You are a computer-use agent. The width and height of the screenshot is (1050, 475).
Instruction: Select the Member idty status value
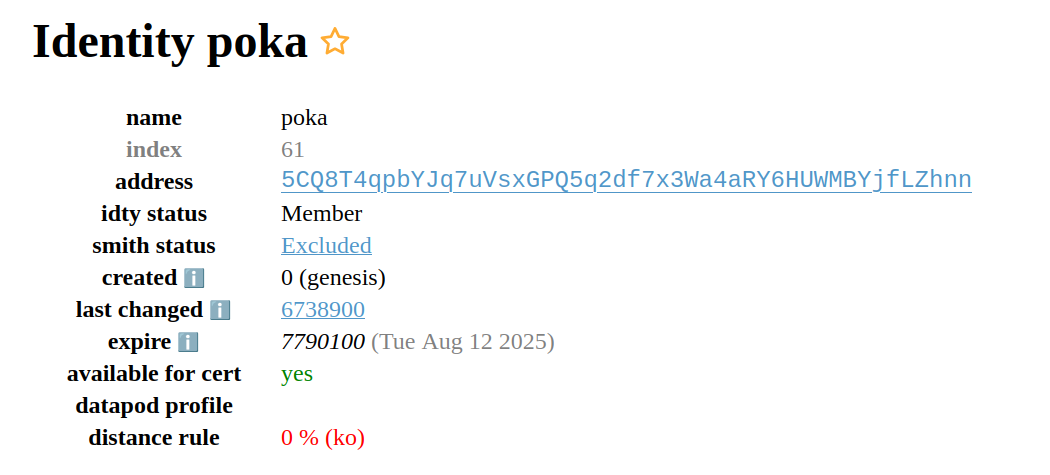[x=321, y=214]
